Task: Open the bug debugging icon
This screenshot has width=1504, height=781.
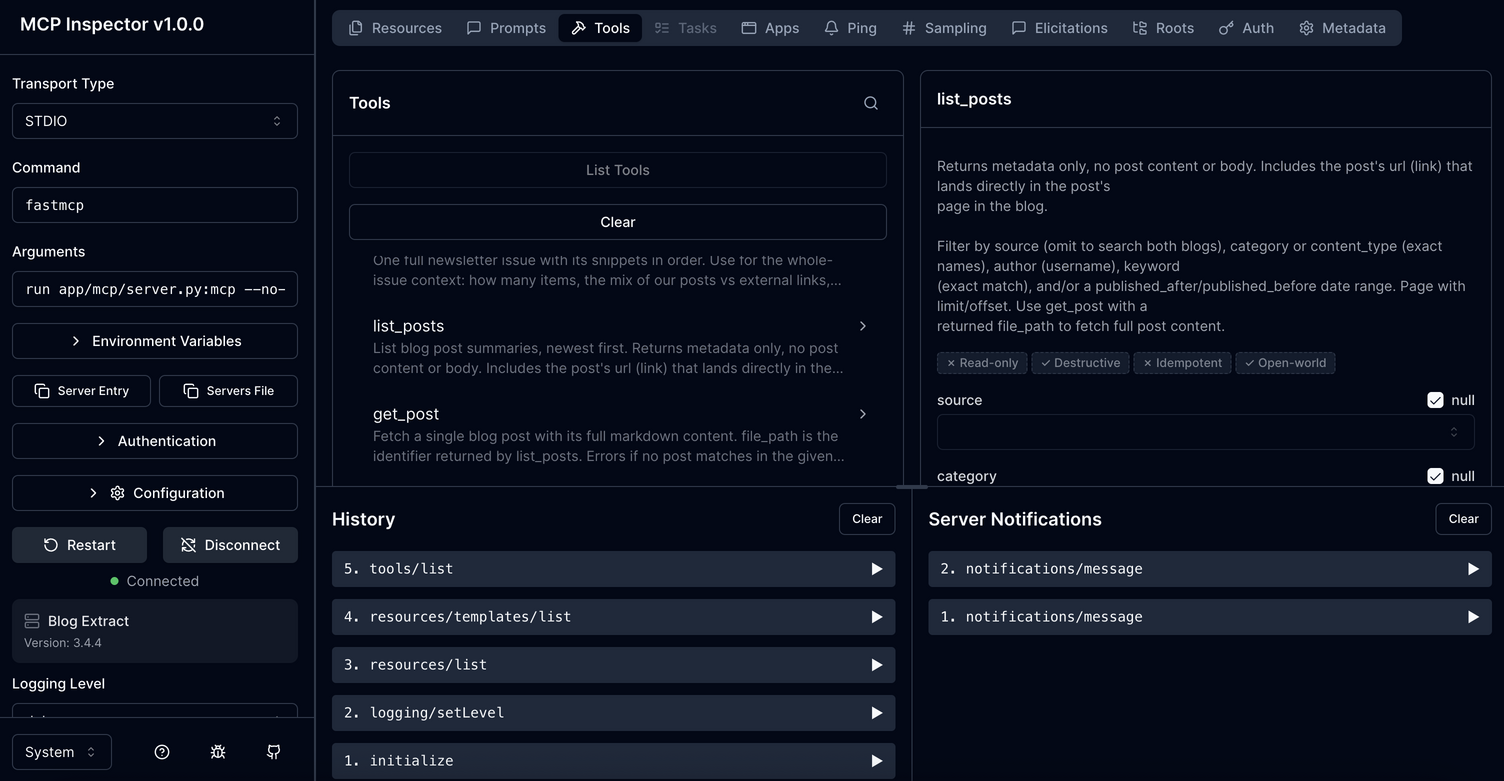Action: 218,752
